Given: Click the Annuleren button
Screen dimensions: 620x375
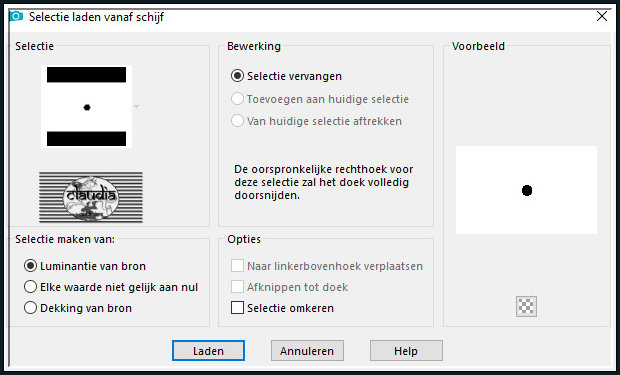Looking at the screenshot, I should tap(307, 350).
